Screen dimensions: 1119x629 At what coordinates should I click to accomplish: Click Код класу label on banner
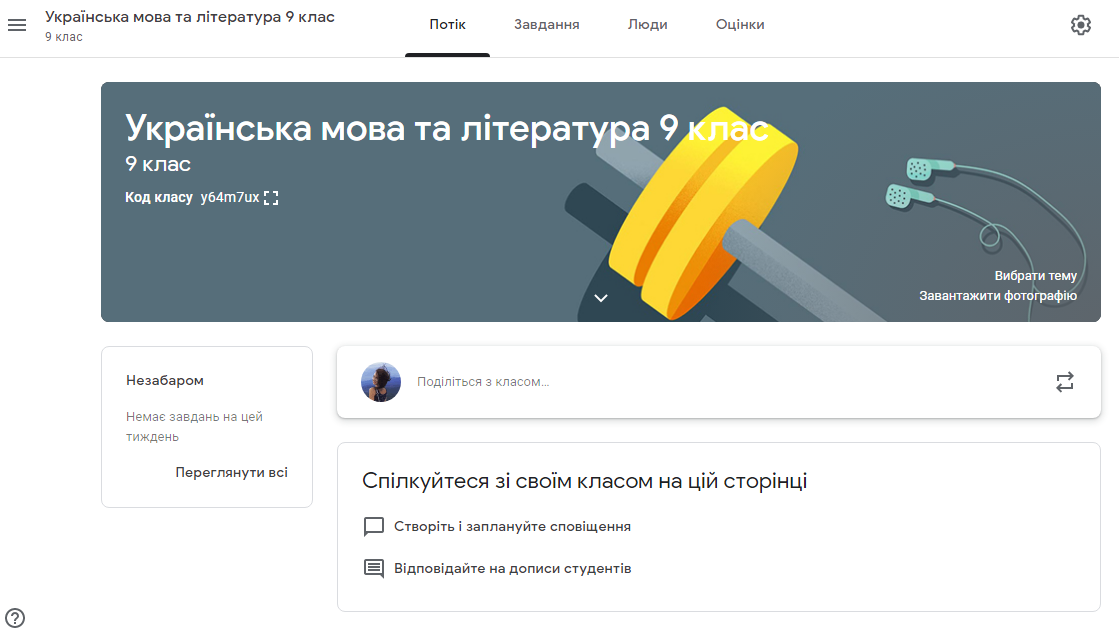click(159, 197)
